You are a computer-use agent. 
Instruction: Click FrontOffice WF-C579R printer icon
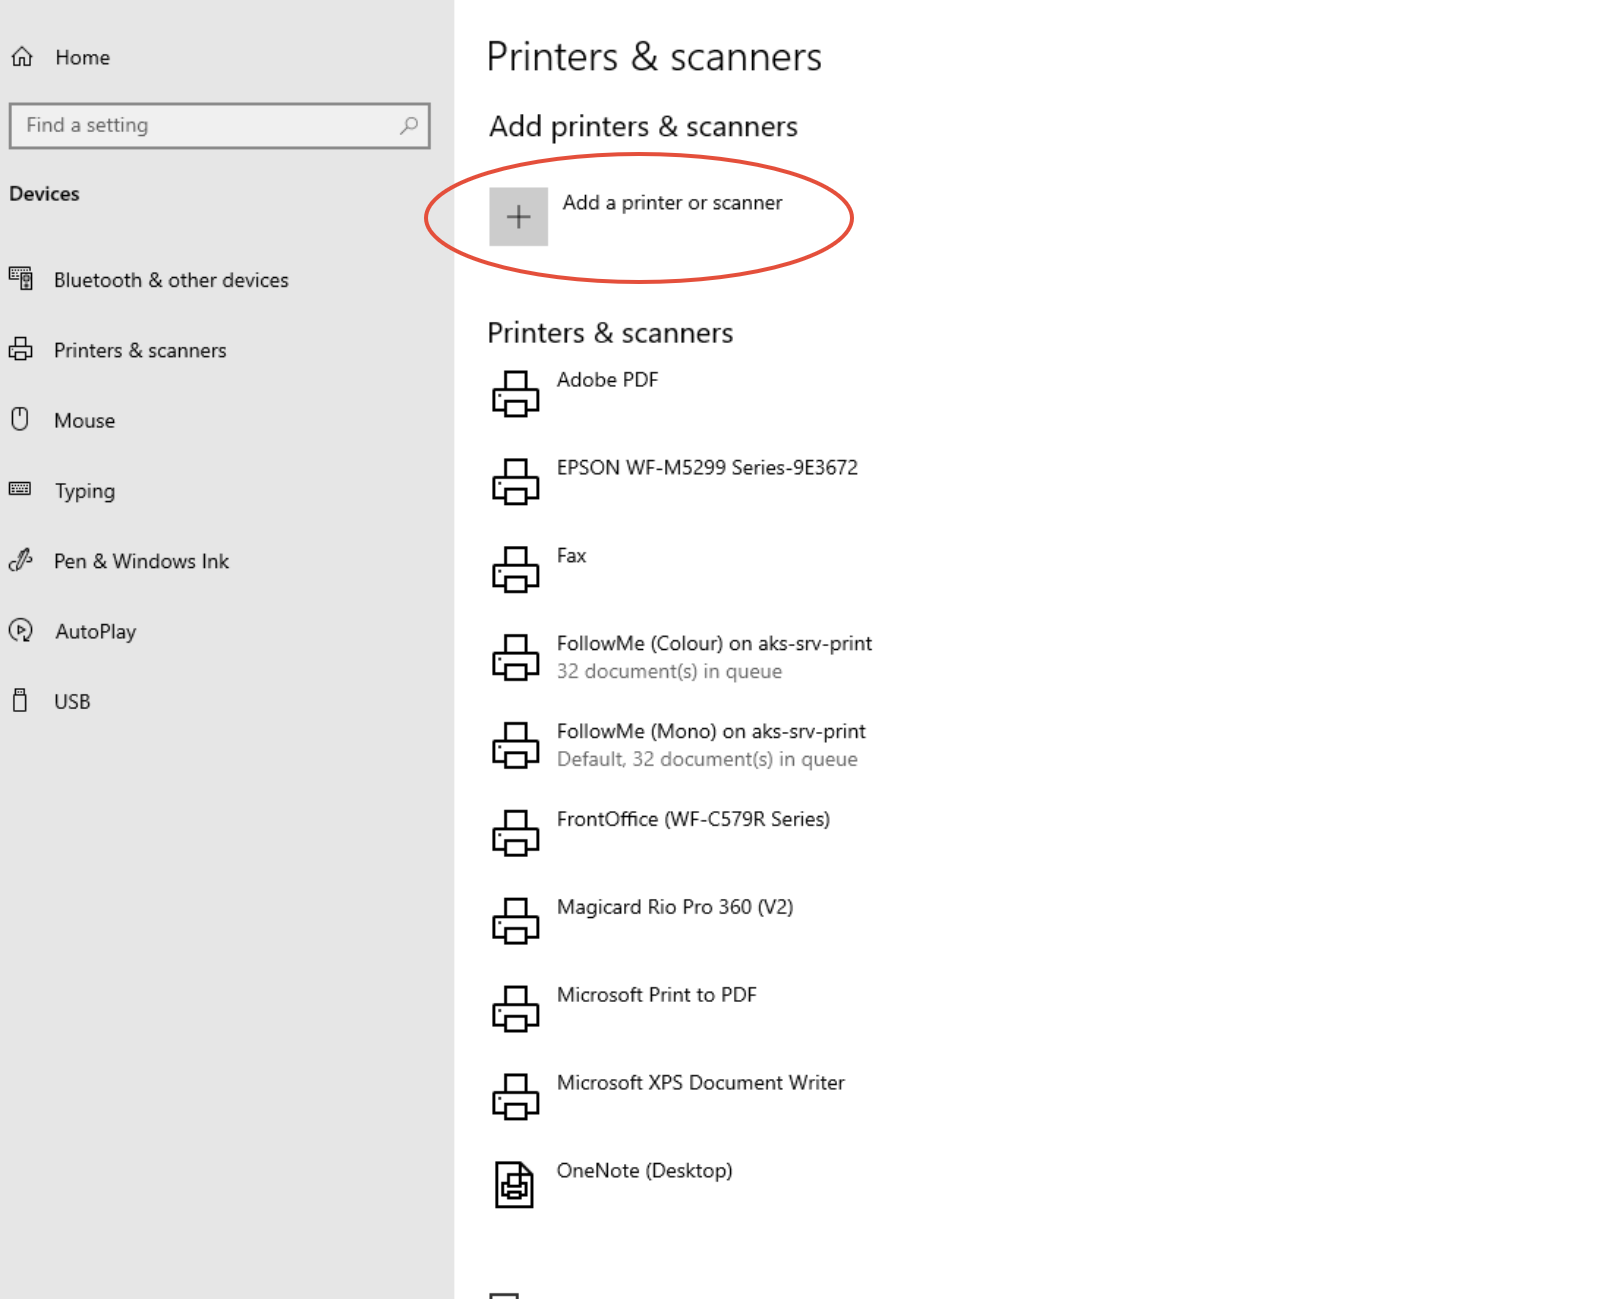(x=515, y=834)
